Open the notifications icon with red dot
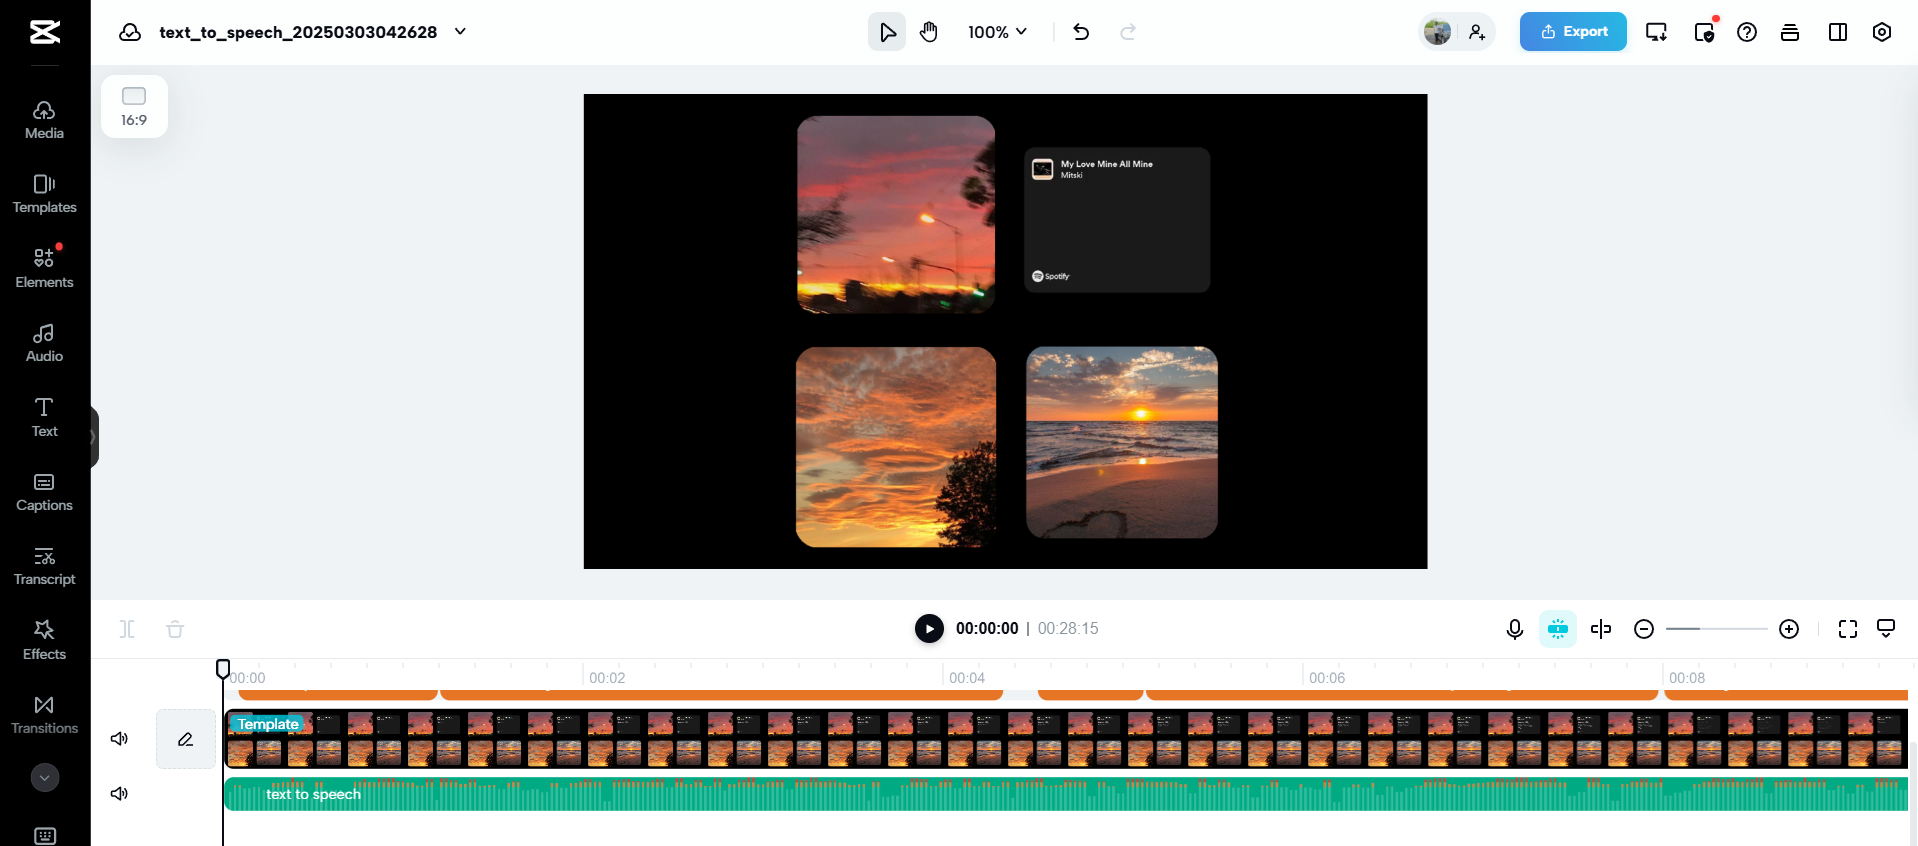Viewport: 1918px width, 846px height. click(1705, 32)
